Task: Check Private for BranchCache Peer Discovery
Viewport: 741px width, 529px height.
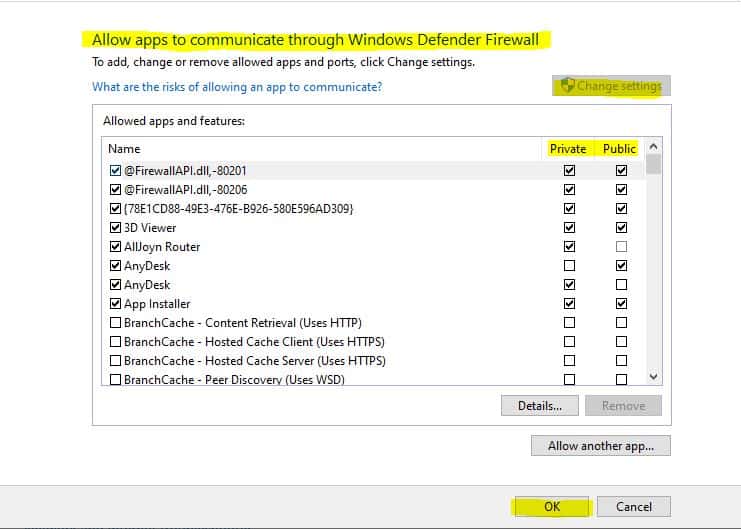Action: pos(569,379)
